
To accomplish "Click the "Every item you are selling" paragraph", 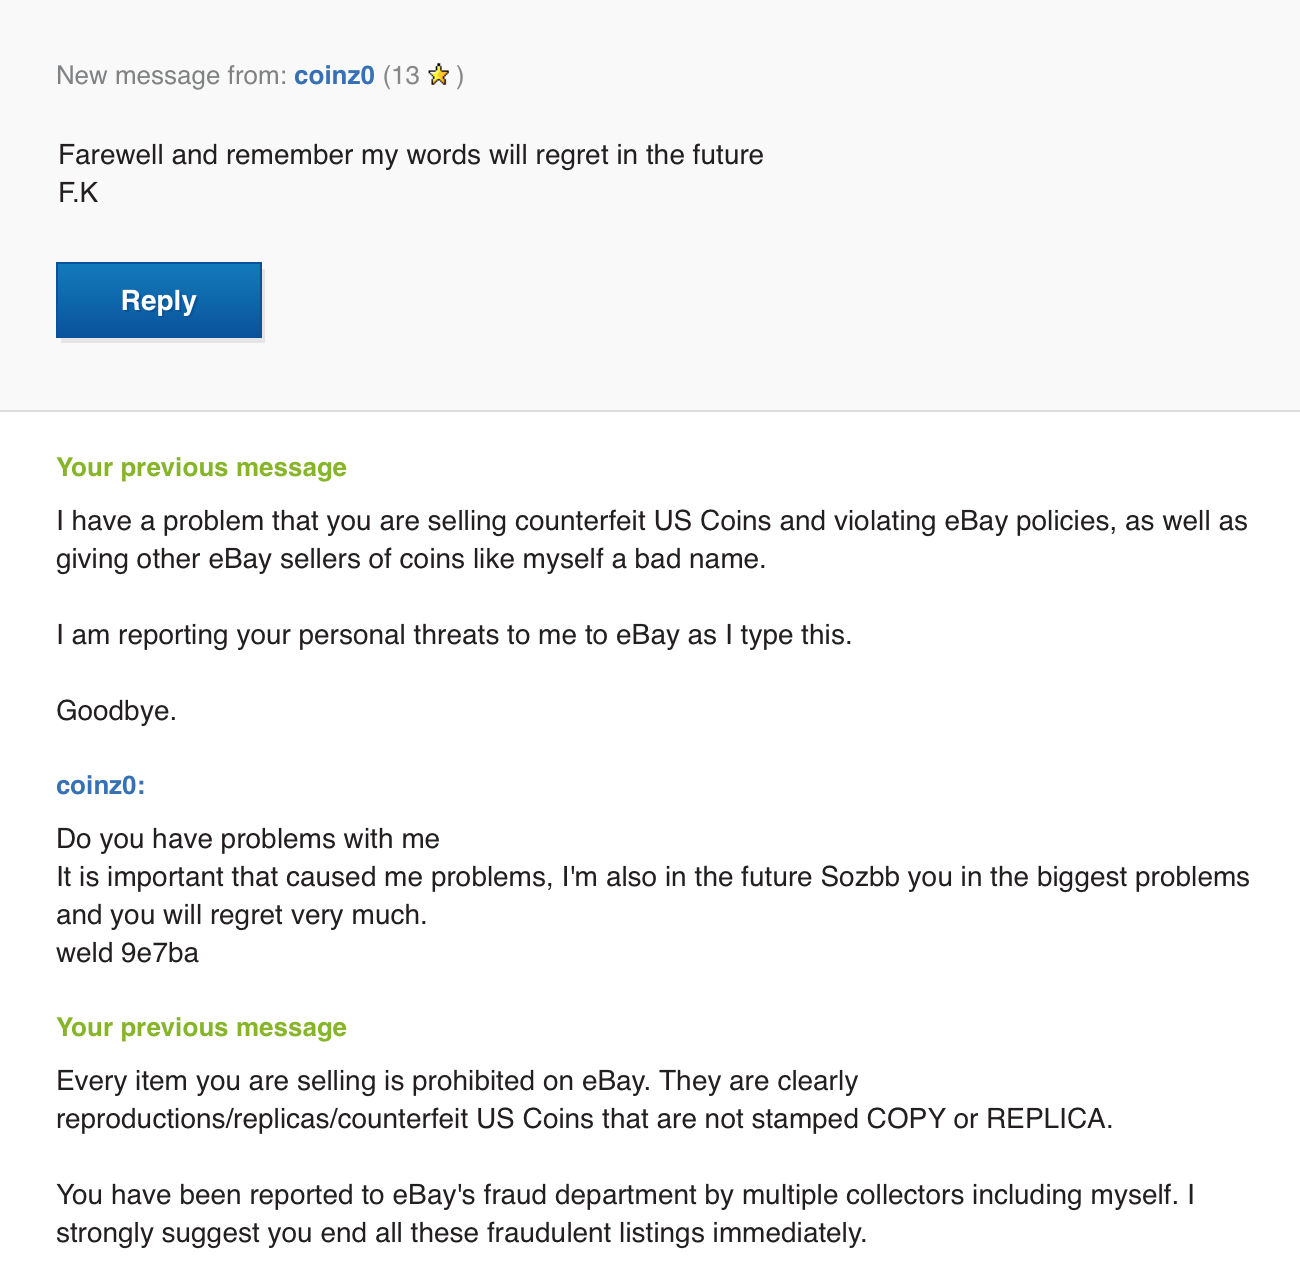I will coord(457,1081).
